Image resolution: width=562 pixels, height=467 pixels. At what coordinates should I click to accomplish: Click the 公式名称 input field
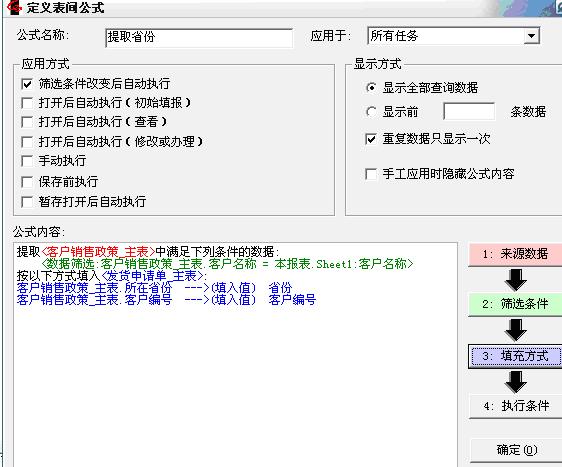click(199, 37)
